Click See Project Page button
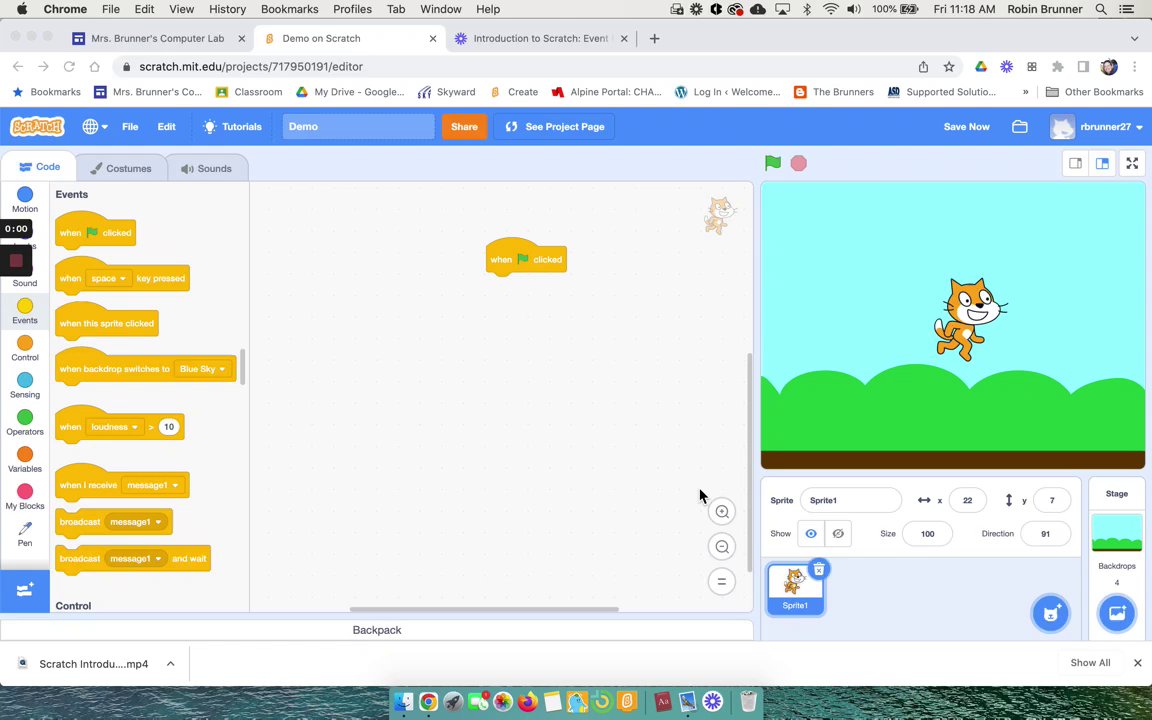 [x=555, y=126]
